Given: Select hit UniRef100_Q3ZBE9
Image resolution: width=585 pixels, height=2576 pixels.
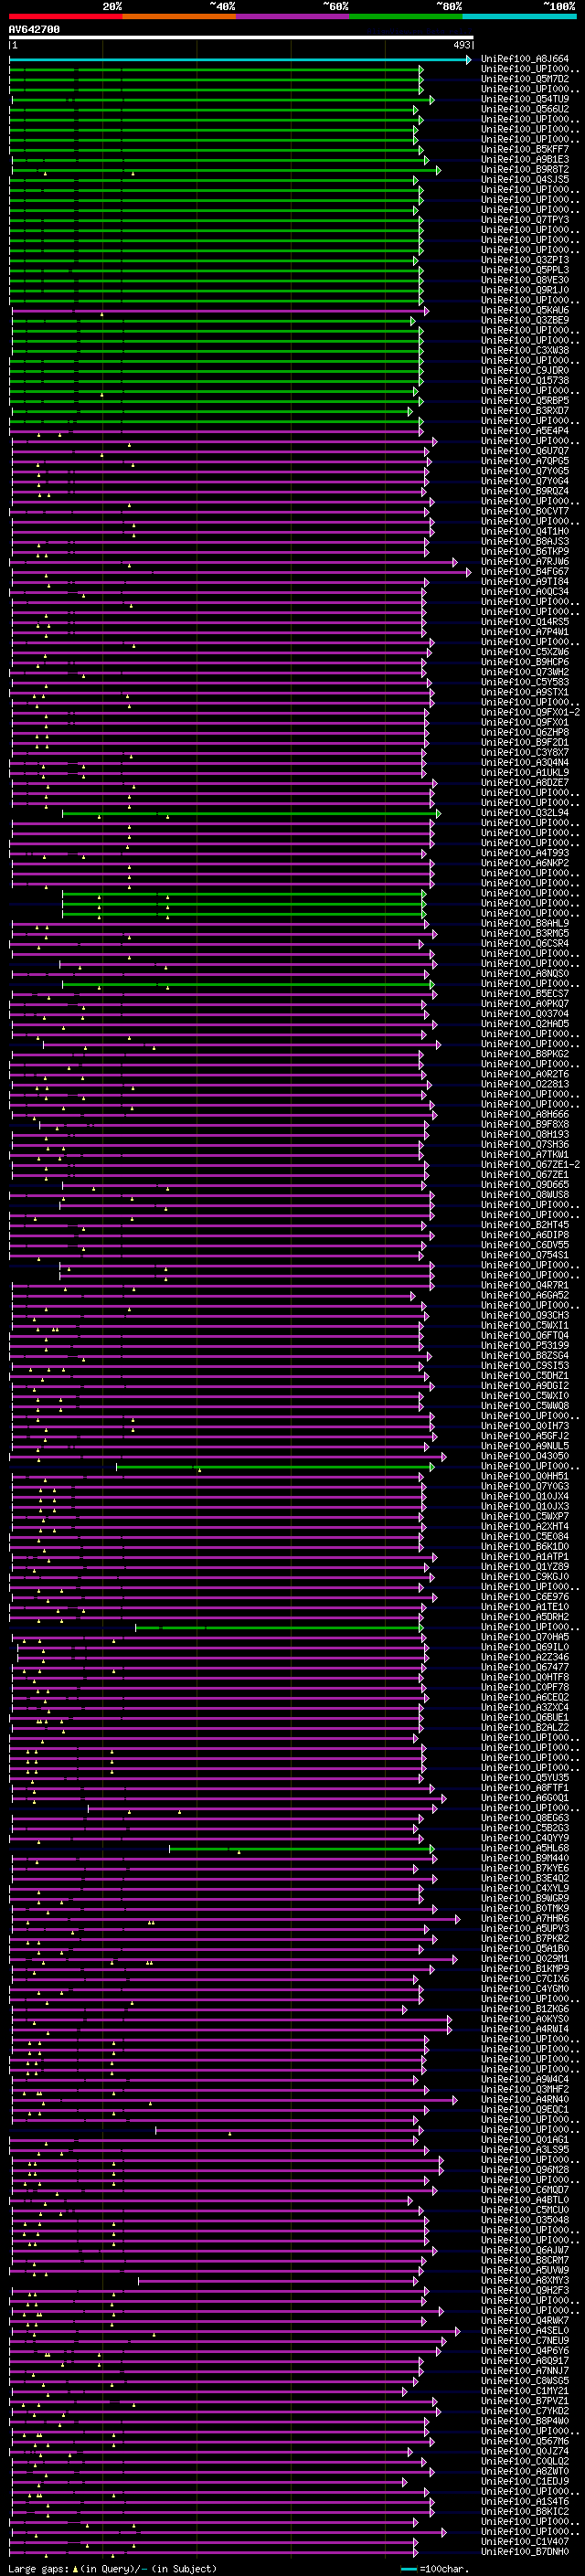Looking at the screenshot, I should [525, 320].
